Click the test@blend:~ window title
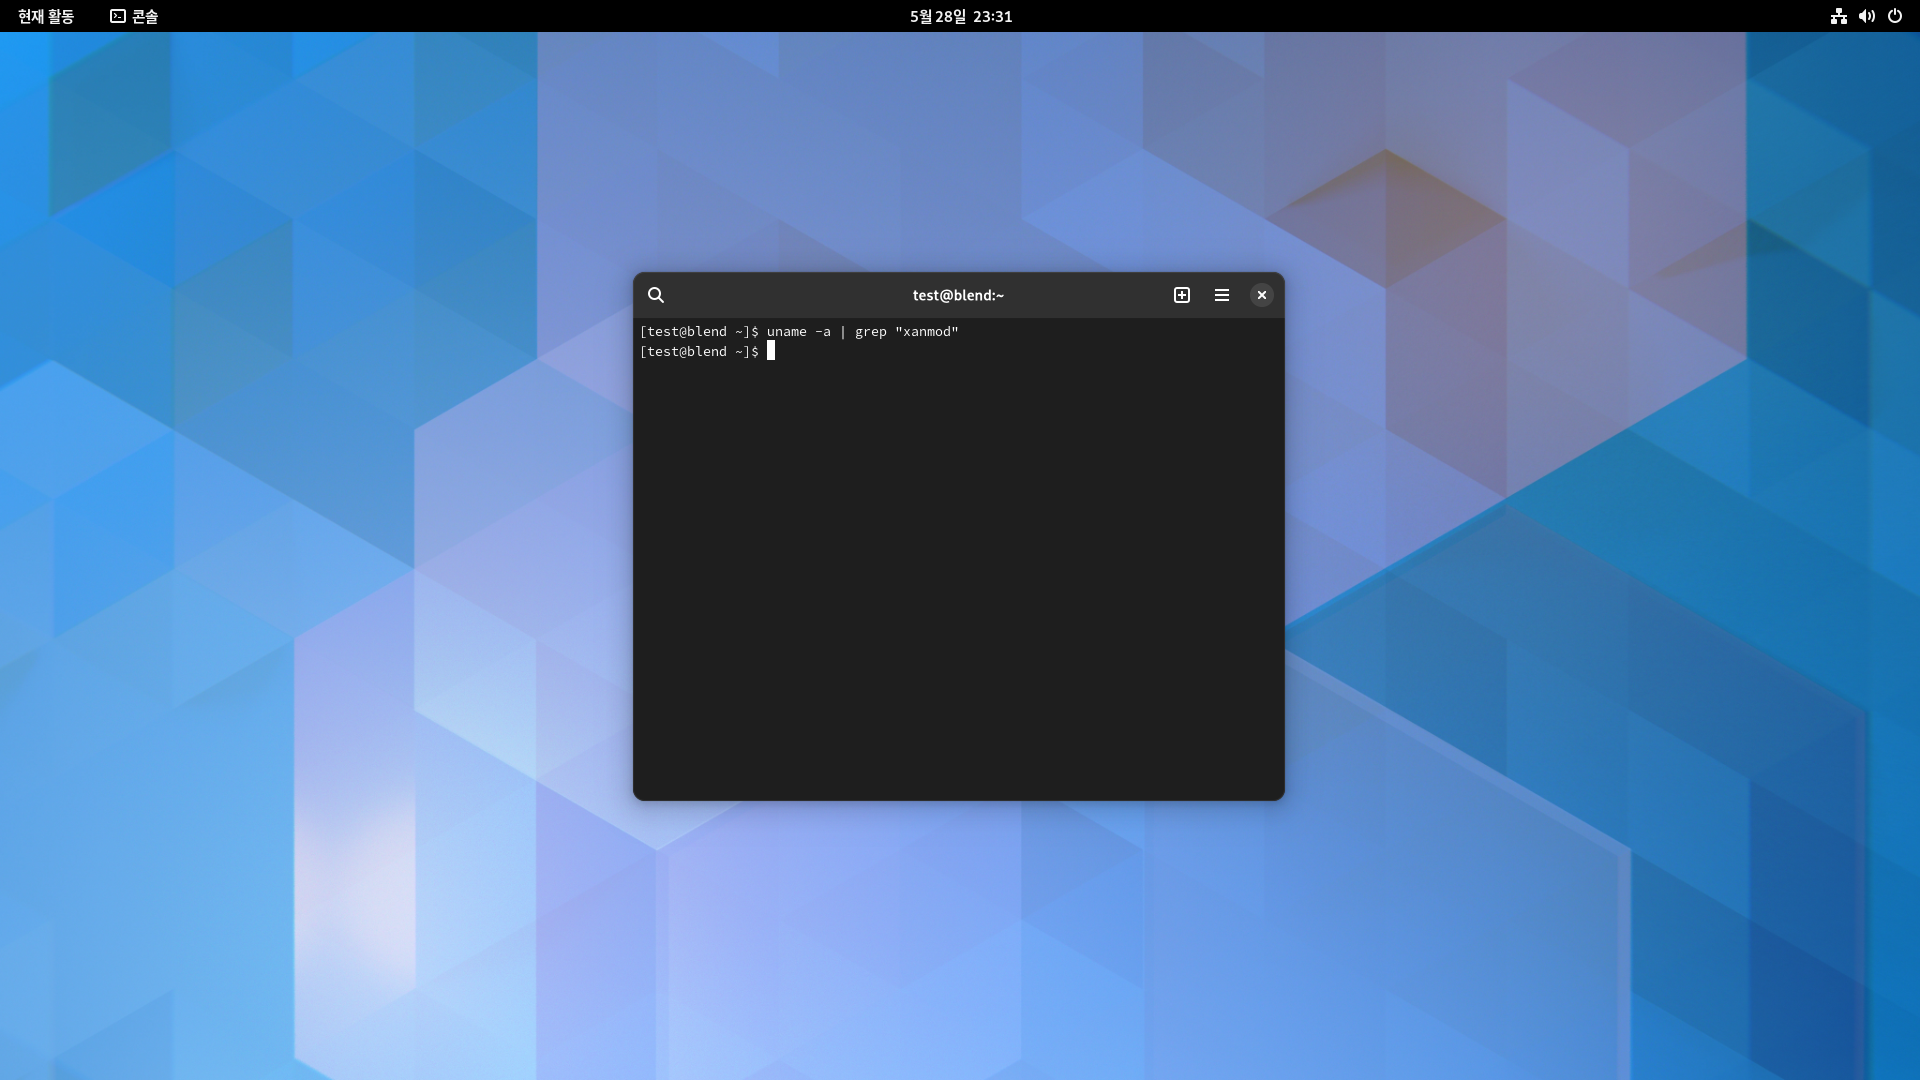The width and height of the screenshot is (1920, 1080). tap(958, 295)
